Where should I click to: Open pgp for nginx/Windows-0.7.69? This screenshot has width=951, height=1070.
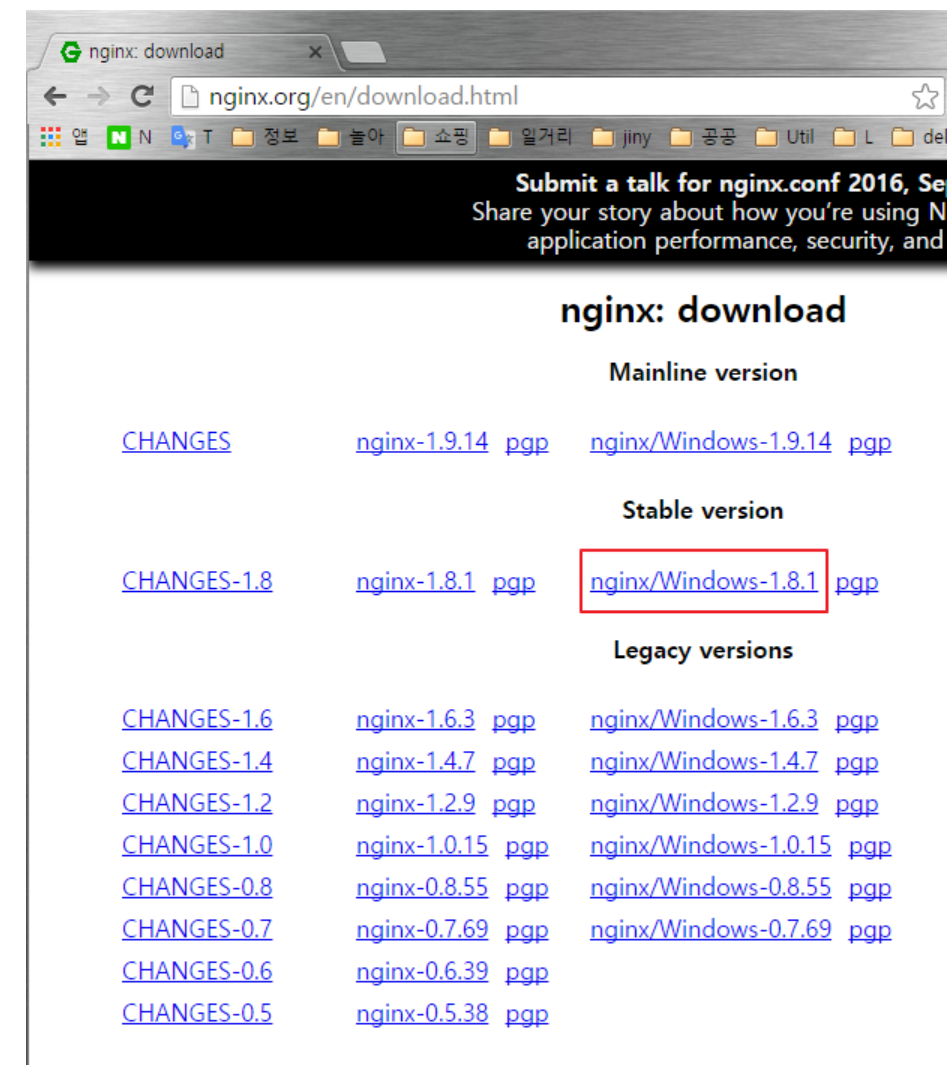click(x=870, y=931)
